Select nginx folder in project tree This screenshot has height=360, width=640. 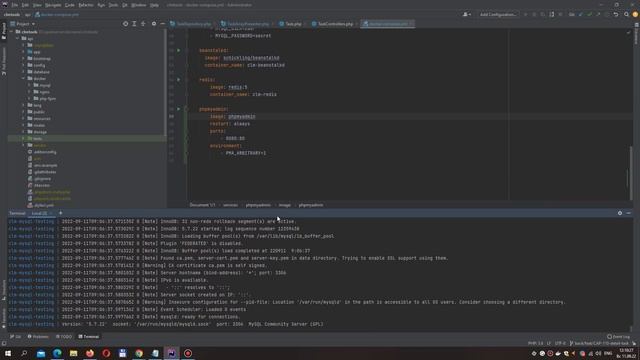[x=42, y=92]
